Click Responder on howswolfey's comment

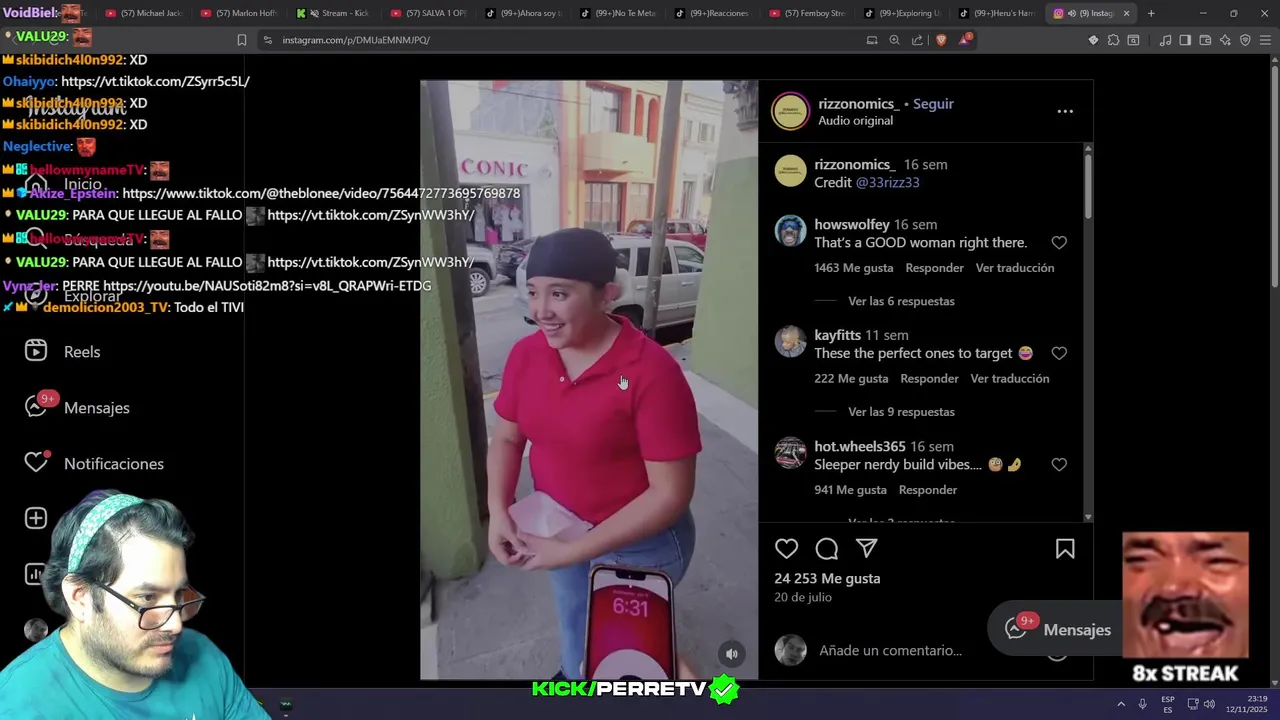pos(934,268)
